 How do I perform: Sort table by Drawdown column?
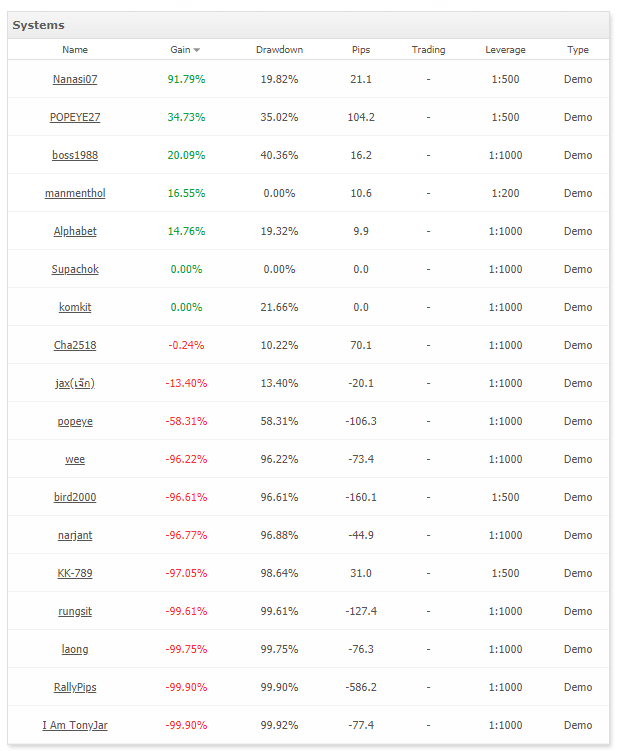tap(279, 50)
